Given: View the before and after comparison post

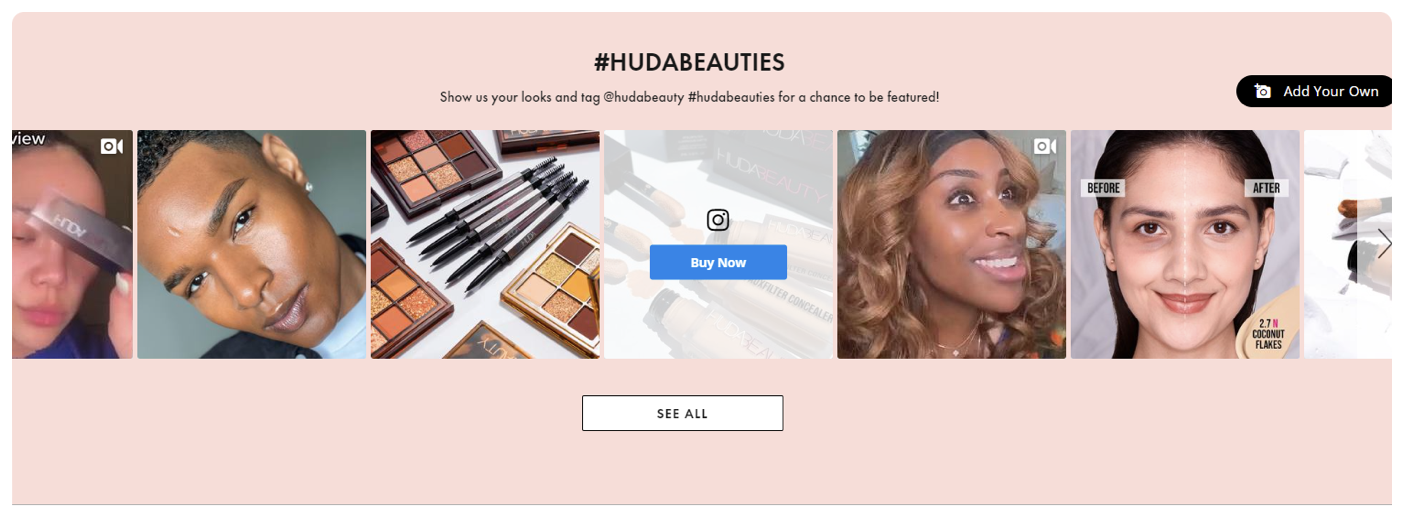Looking at the screenshot, I should coord(1185,244).
